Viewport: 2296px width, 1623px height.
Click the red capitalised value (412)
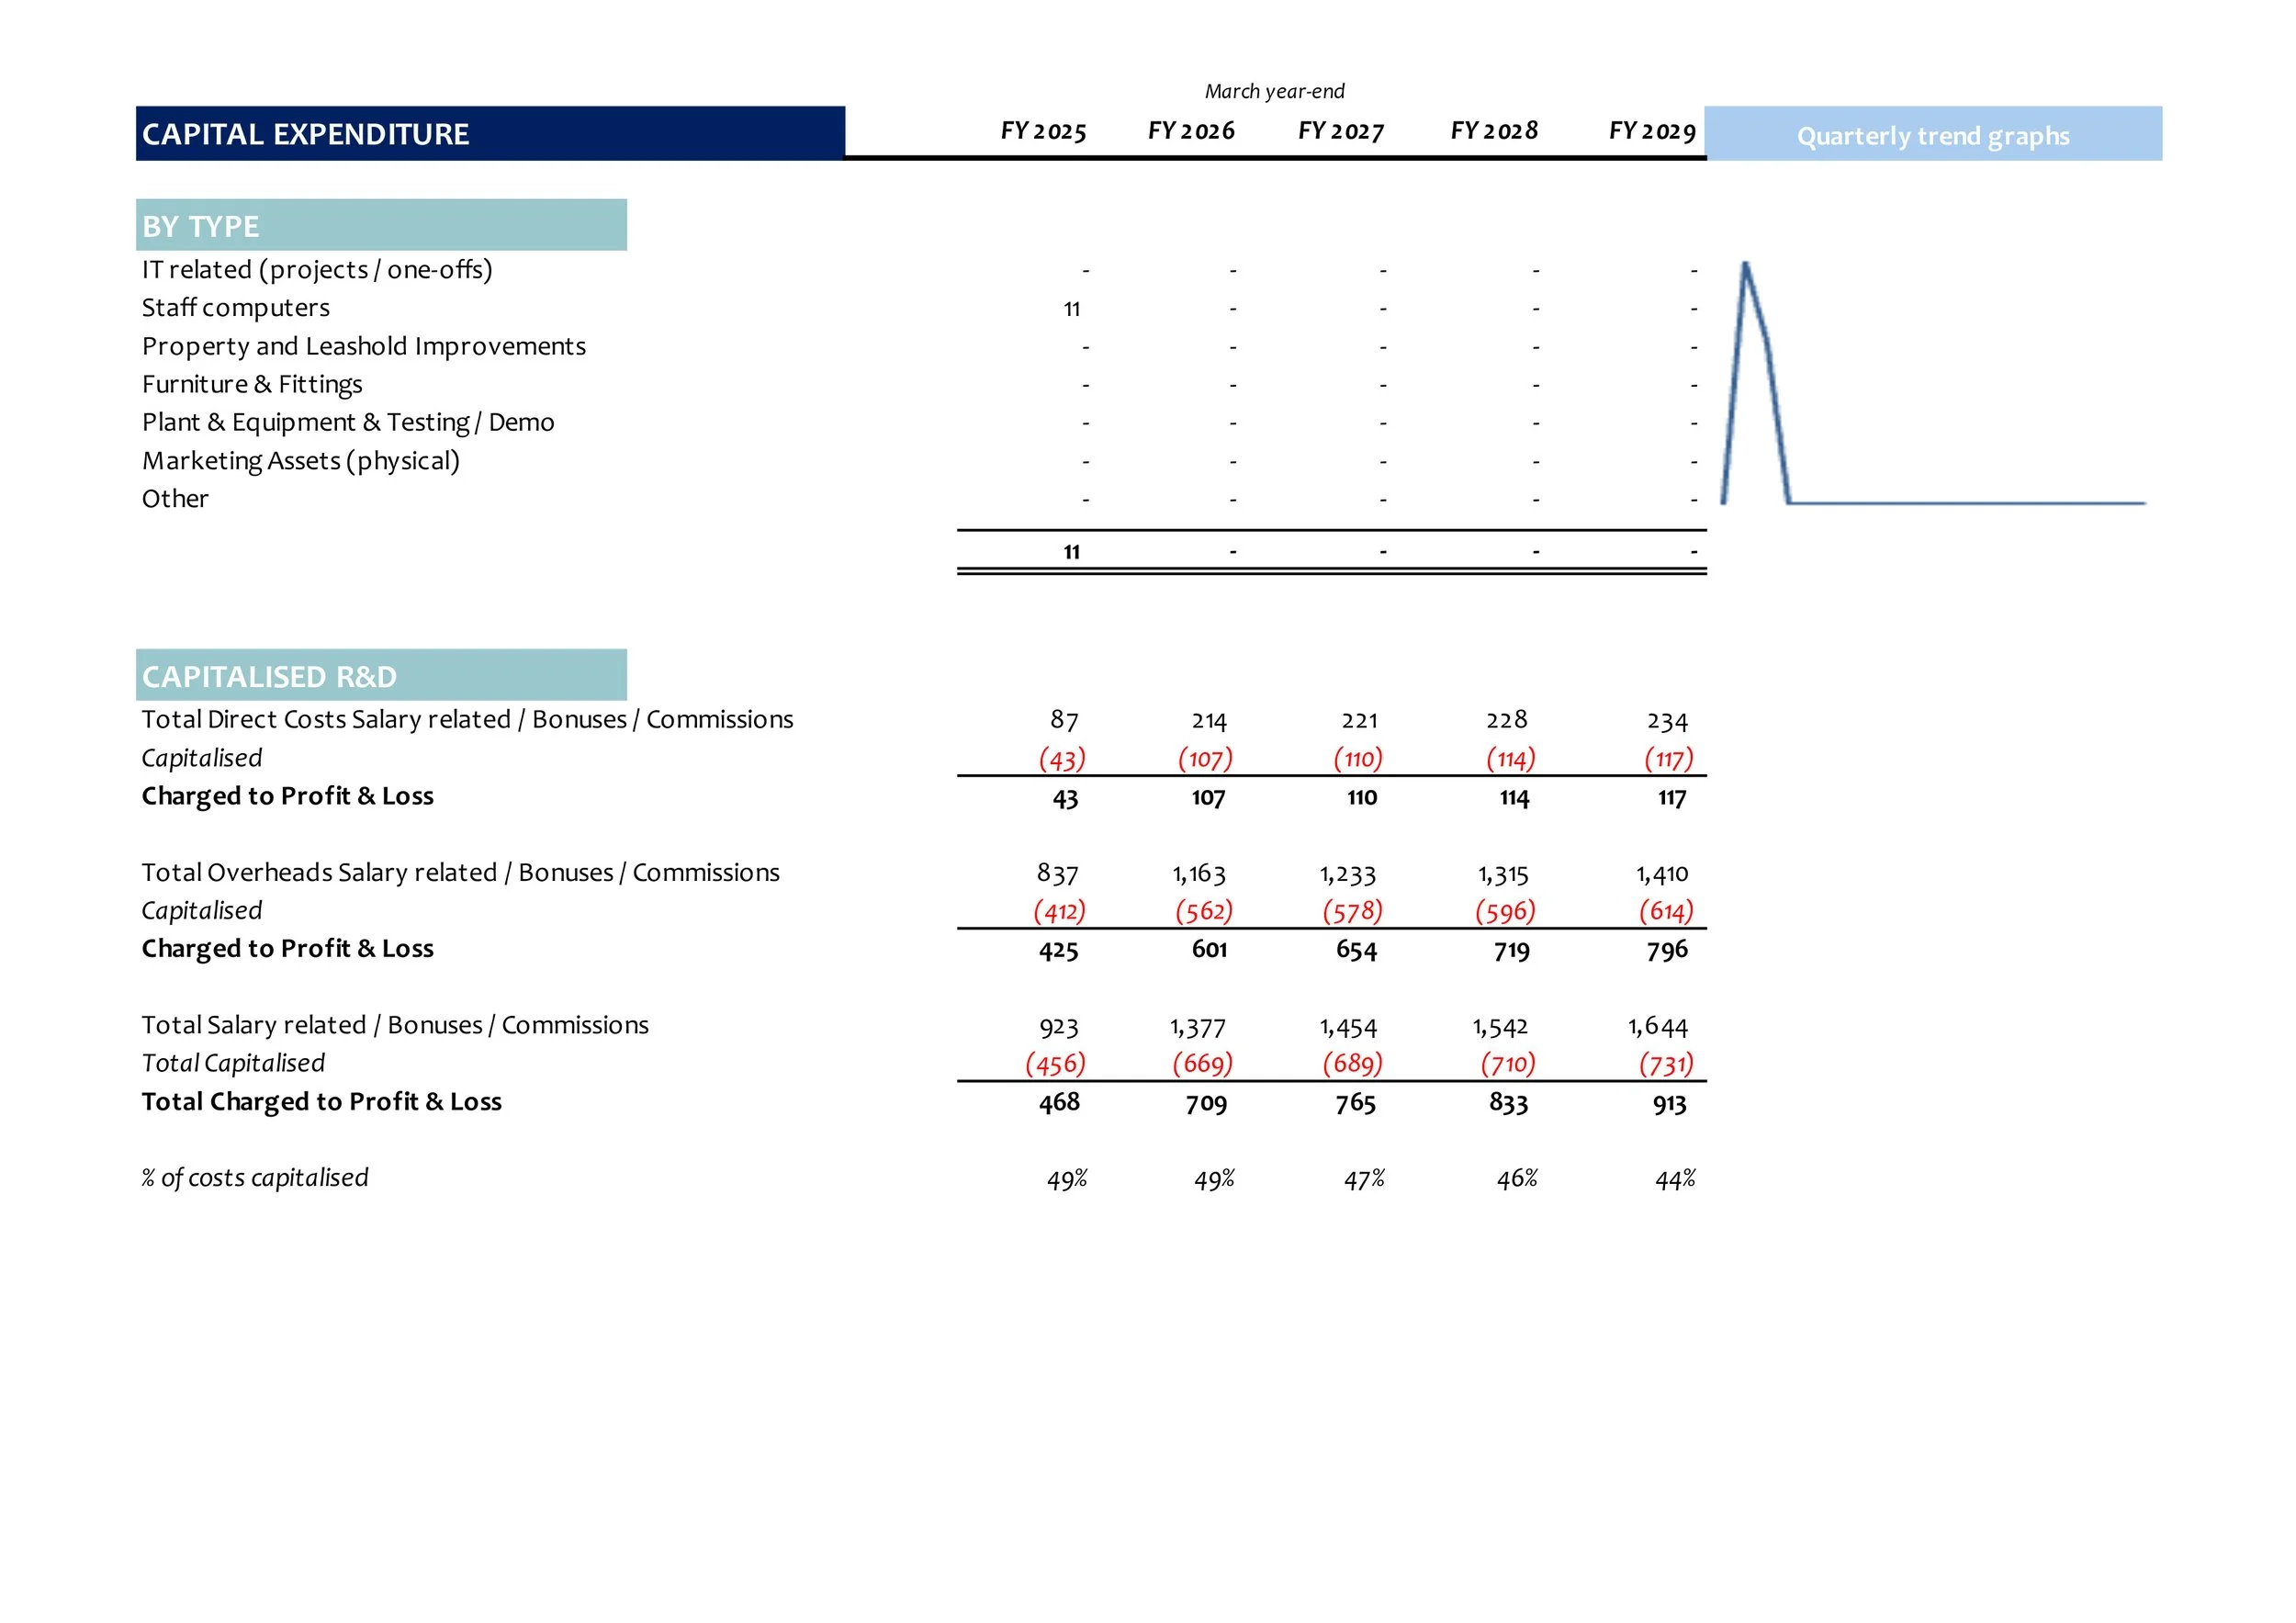(1059, 911)
